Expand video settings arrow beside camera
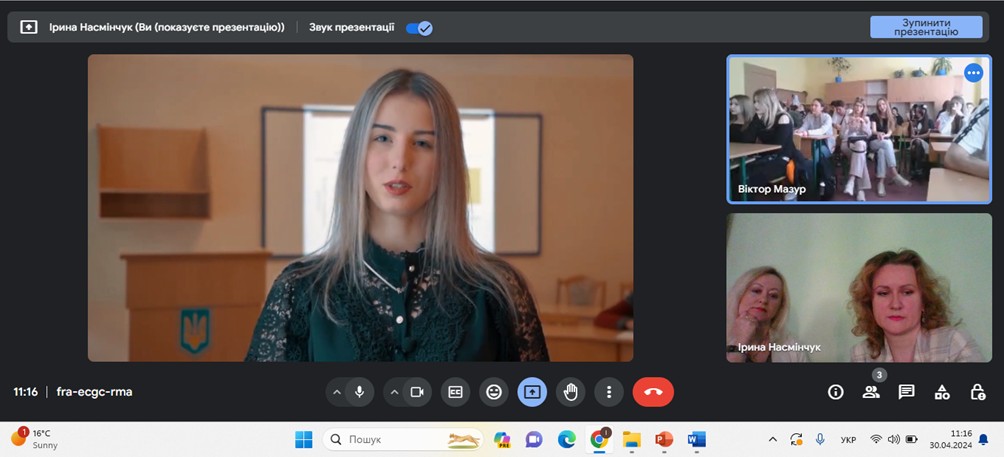The image size is (1004, 457). pos(394,392)
